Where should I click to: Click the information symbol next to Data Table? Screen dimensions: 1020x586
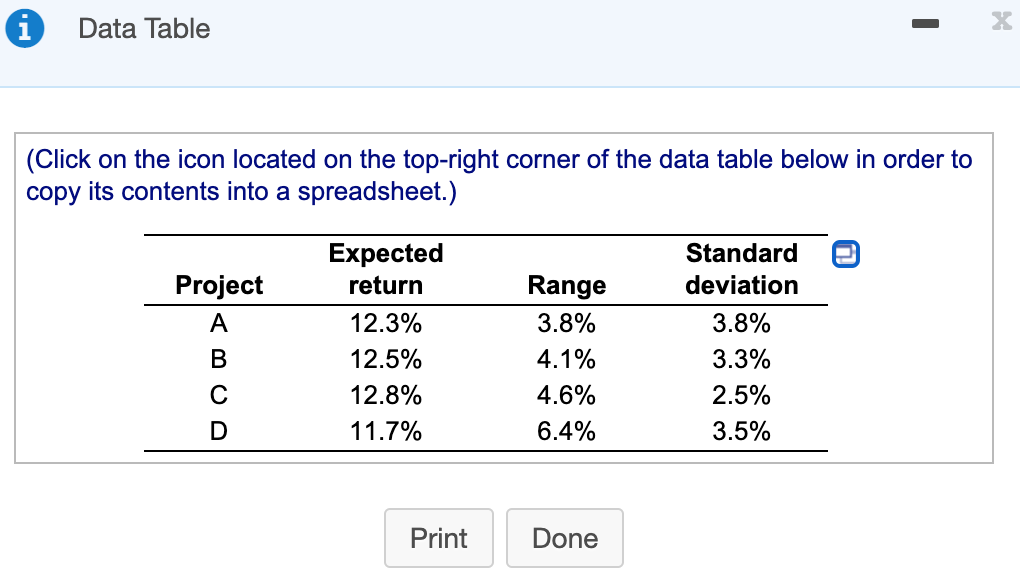click(x=24, y=28)
